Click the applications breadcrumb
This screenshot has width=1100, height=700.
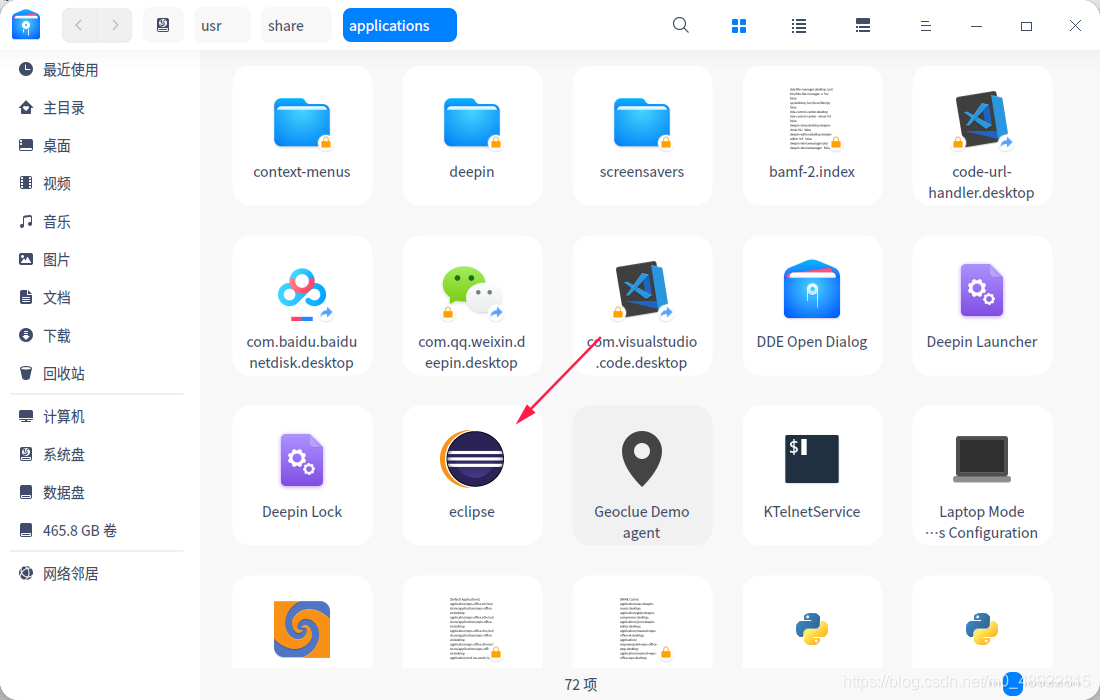[x=399, y=25]
